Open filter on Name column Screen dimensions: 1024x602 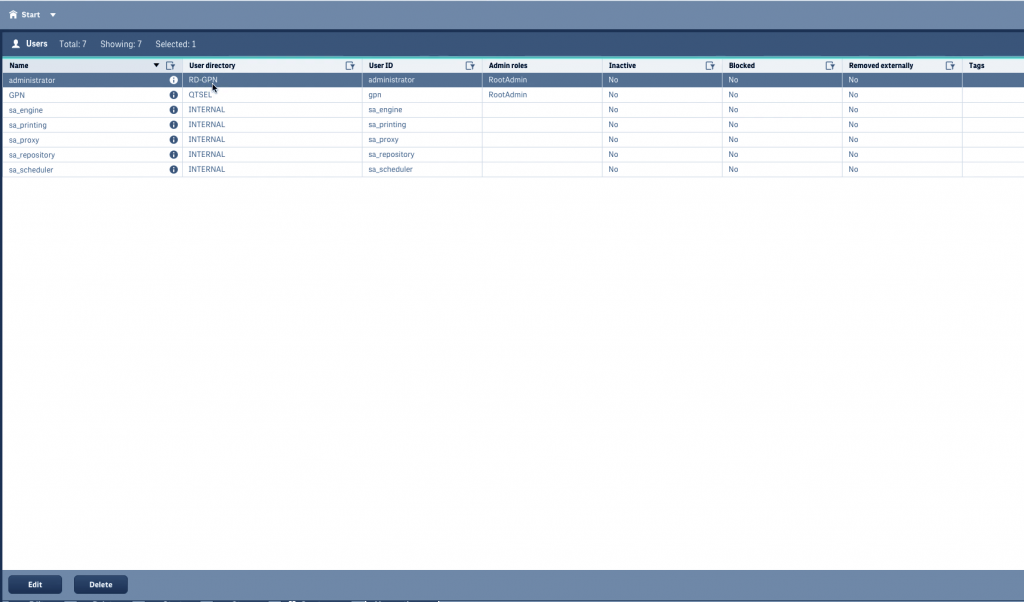pos(170,65)
